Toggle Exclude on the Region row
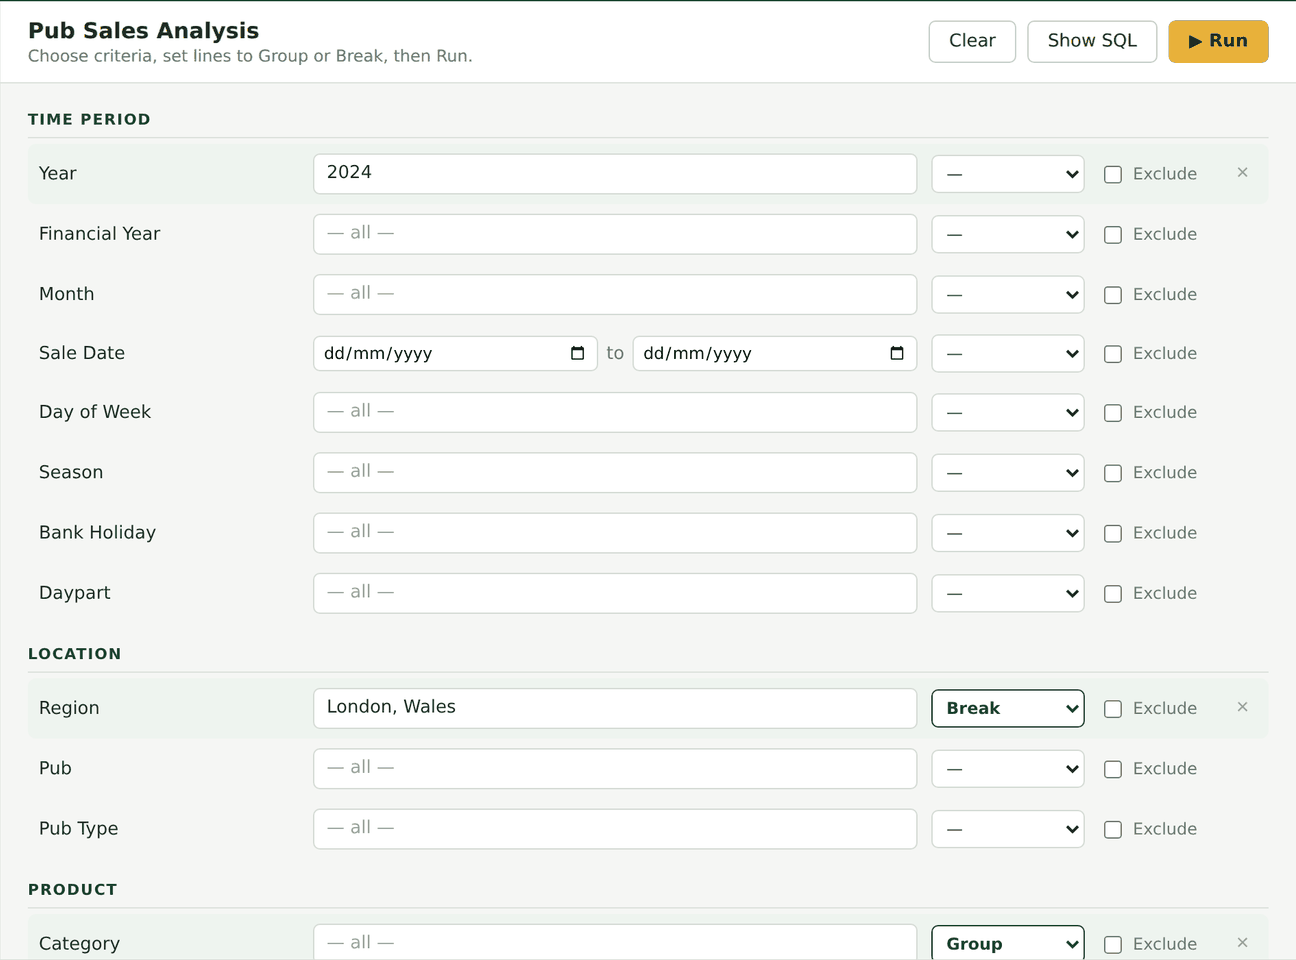The height and width of the screenshot is (960, 1296). tap(1113, 709)
